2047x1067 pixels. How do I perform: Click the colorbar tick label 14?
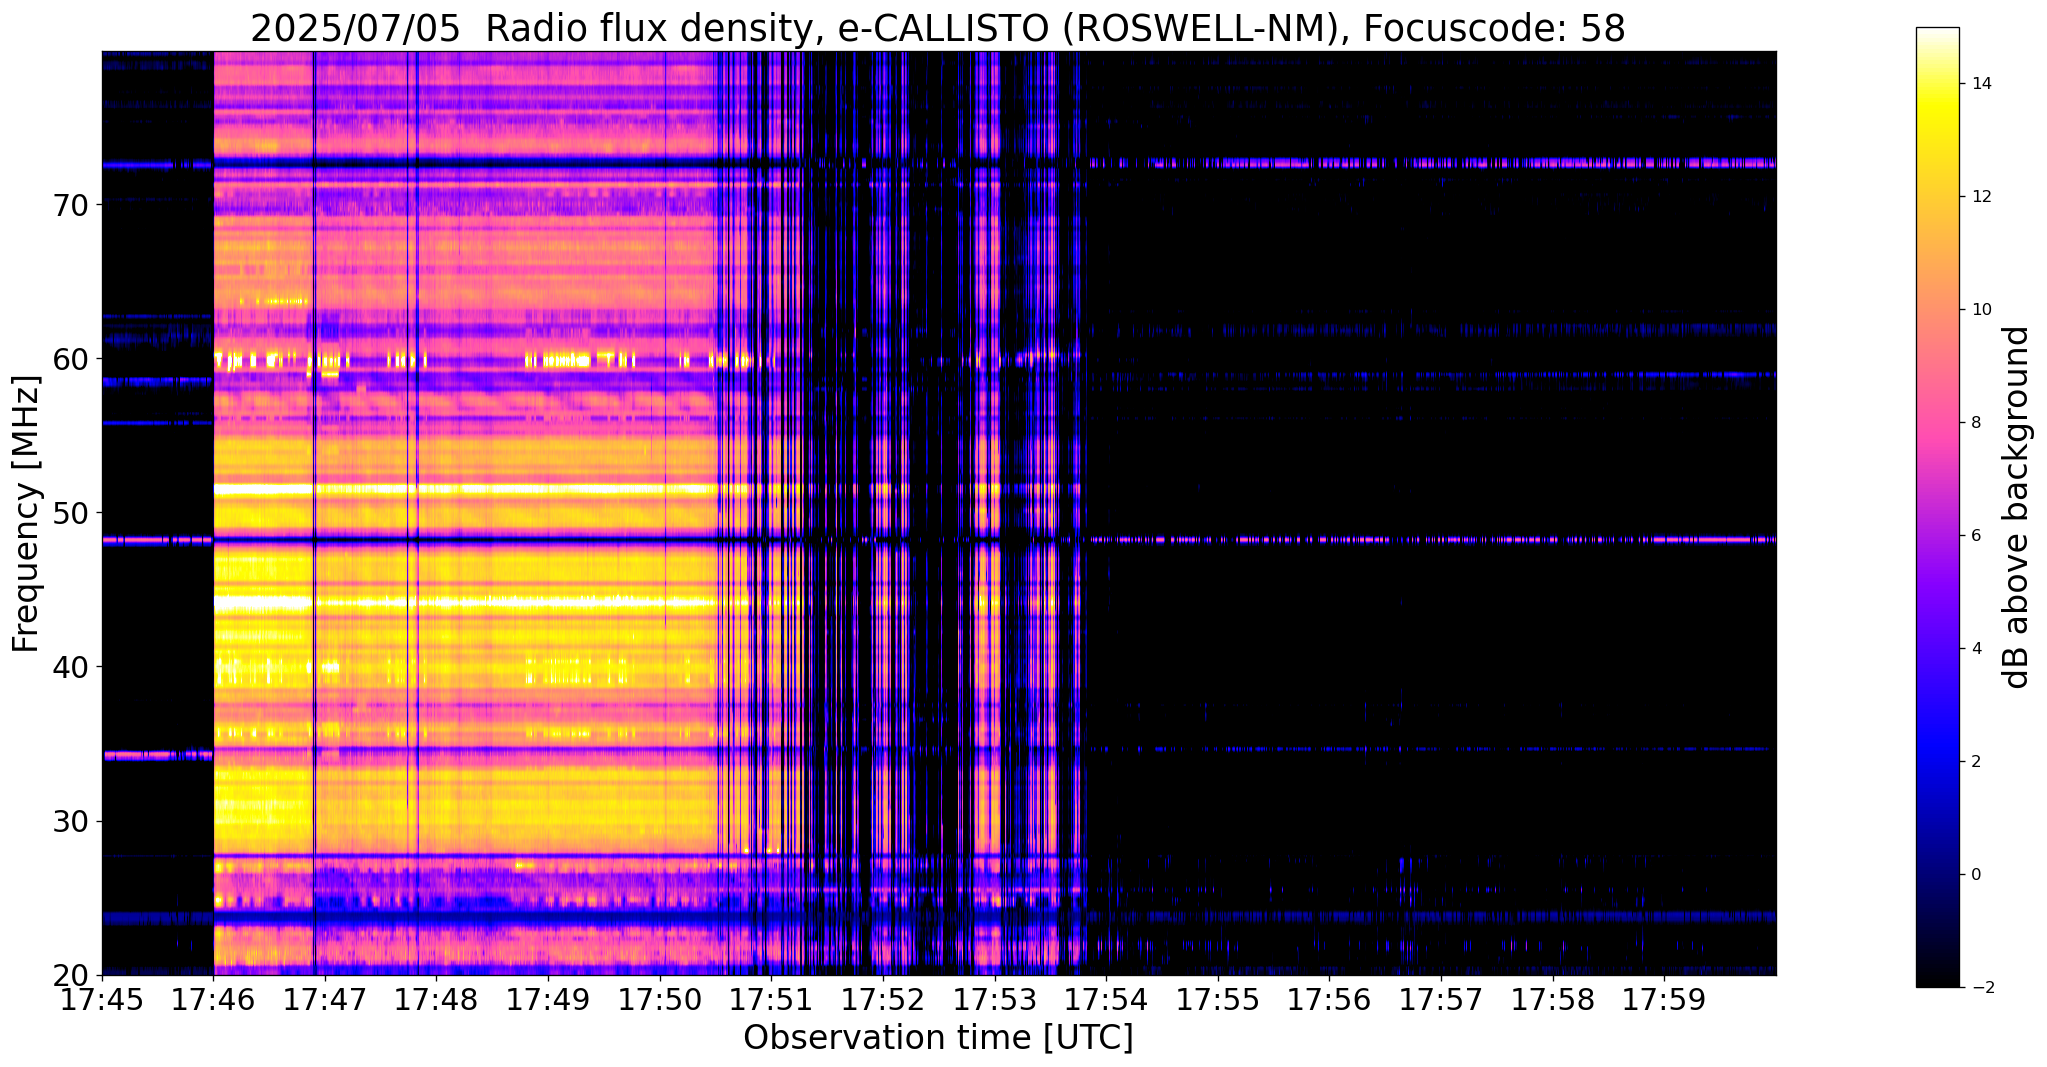tap(1980, 84)
